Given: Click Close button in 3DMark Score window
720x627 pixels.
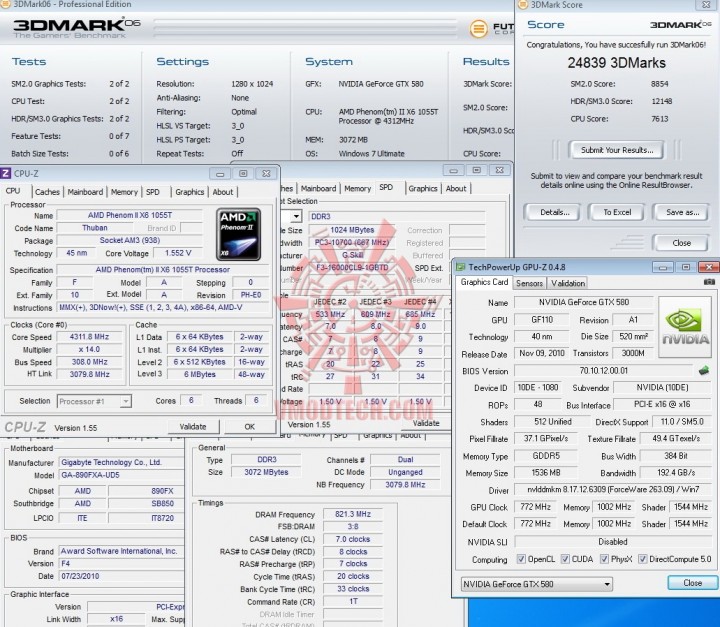Looking at the screenshot, I should coord(681,243).
